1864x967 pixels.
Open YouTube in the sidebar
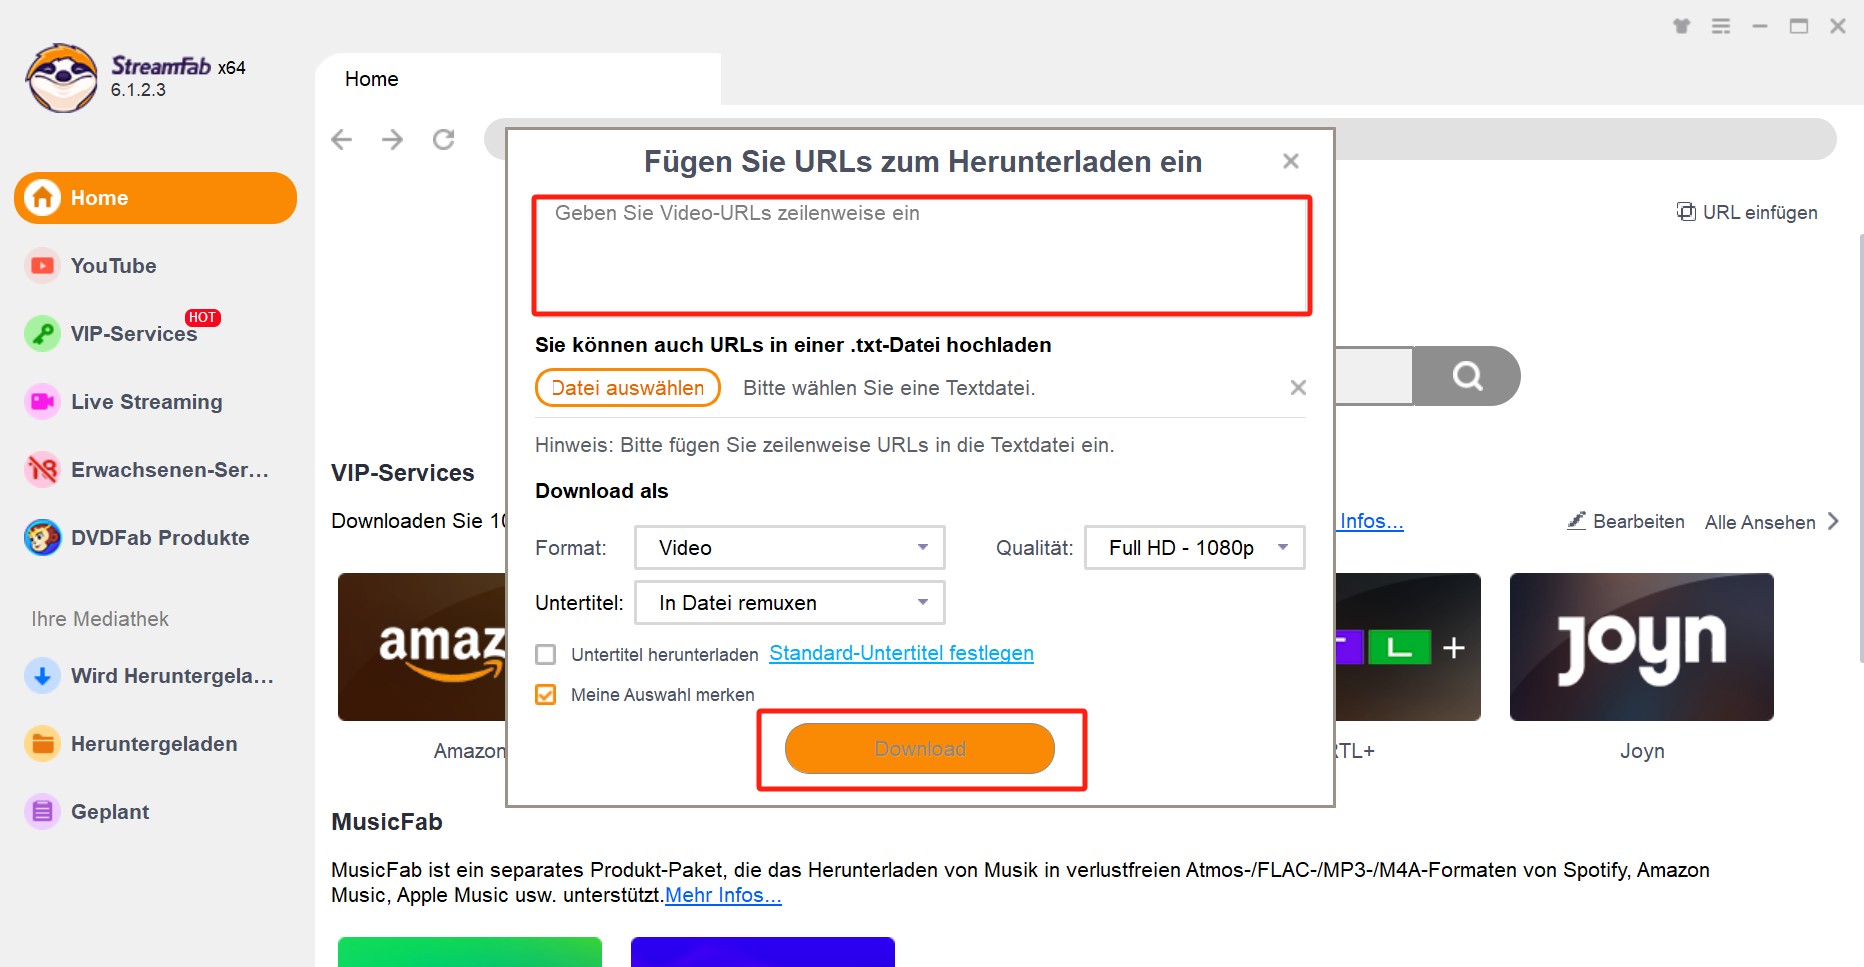(113, 266)
